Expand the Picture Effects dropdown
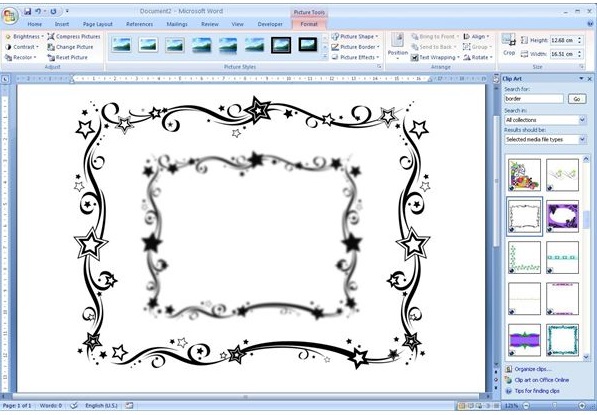Screen dimensions: 597x415 coord(355,57)
